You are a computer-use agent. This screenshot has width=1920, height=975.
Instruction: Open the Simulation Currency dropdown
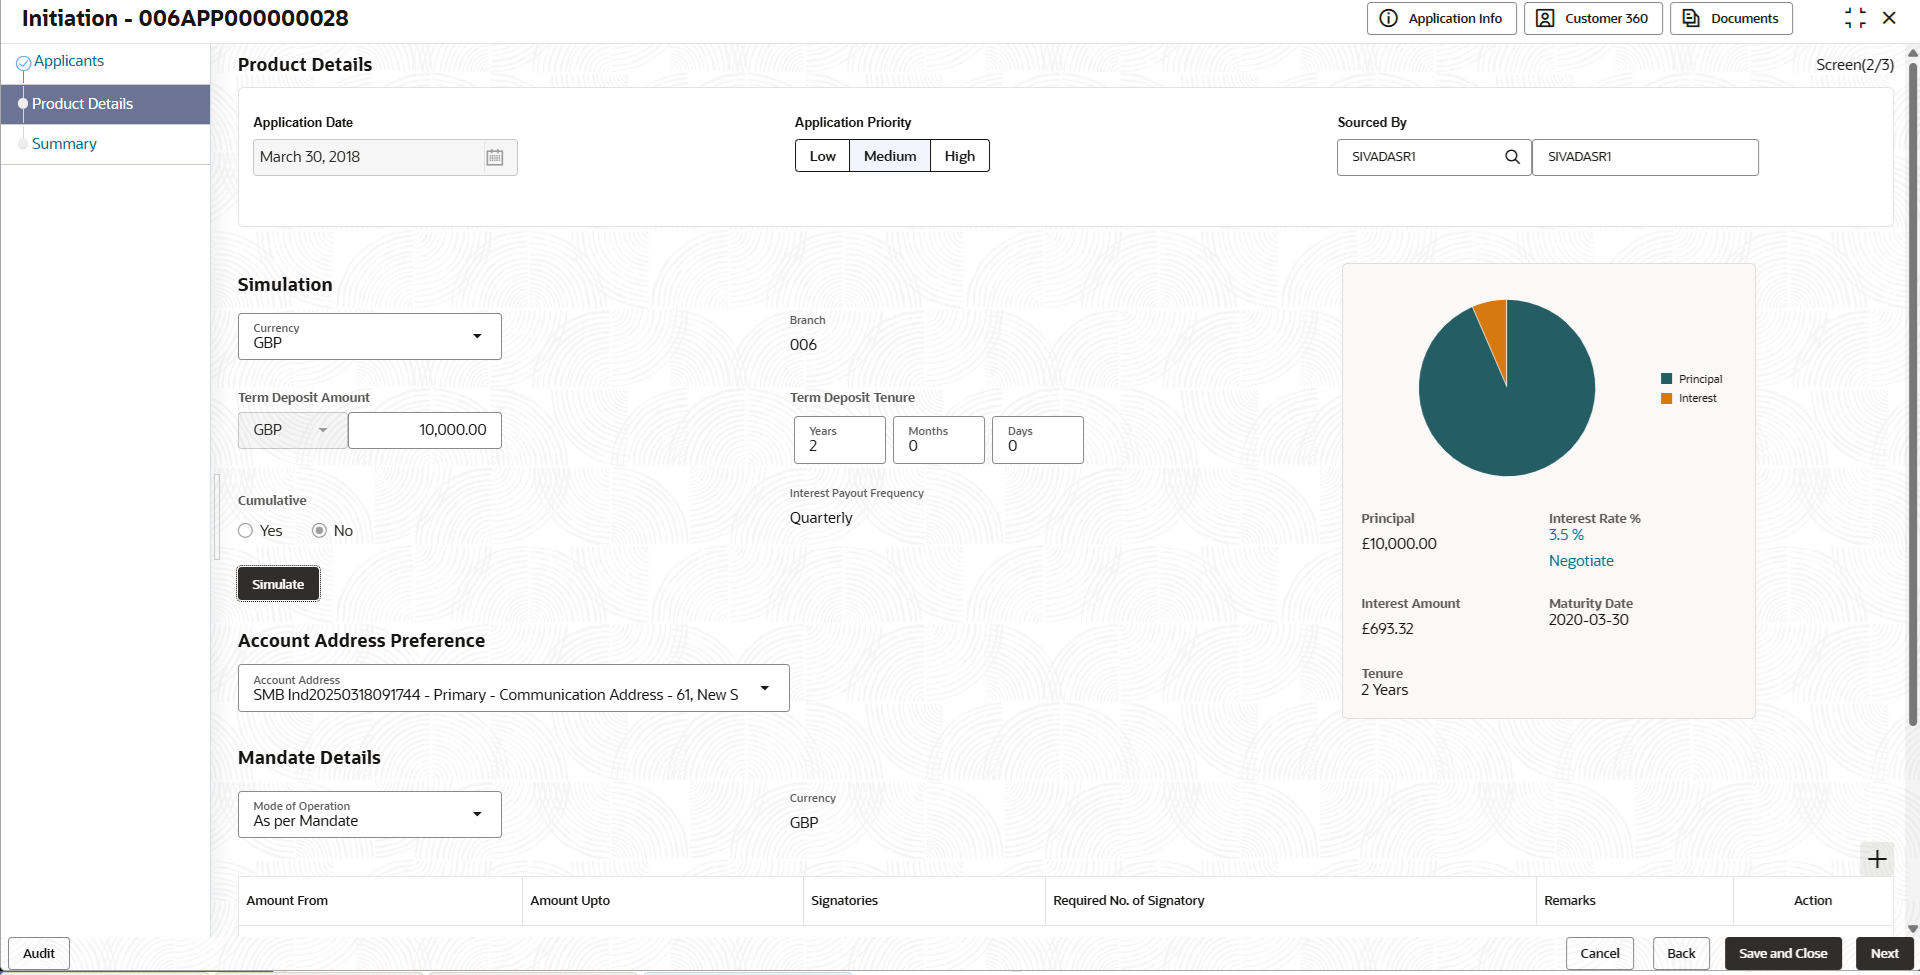370,337
